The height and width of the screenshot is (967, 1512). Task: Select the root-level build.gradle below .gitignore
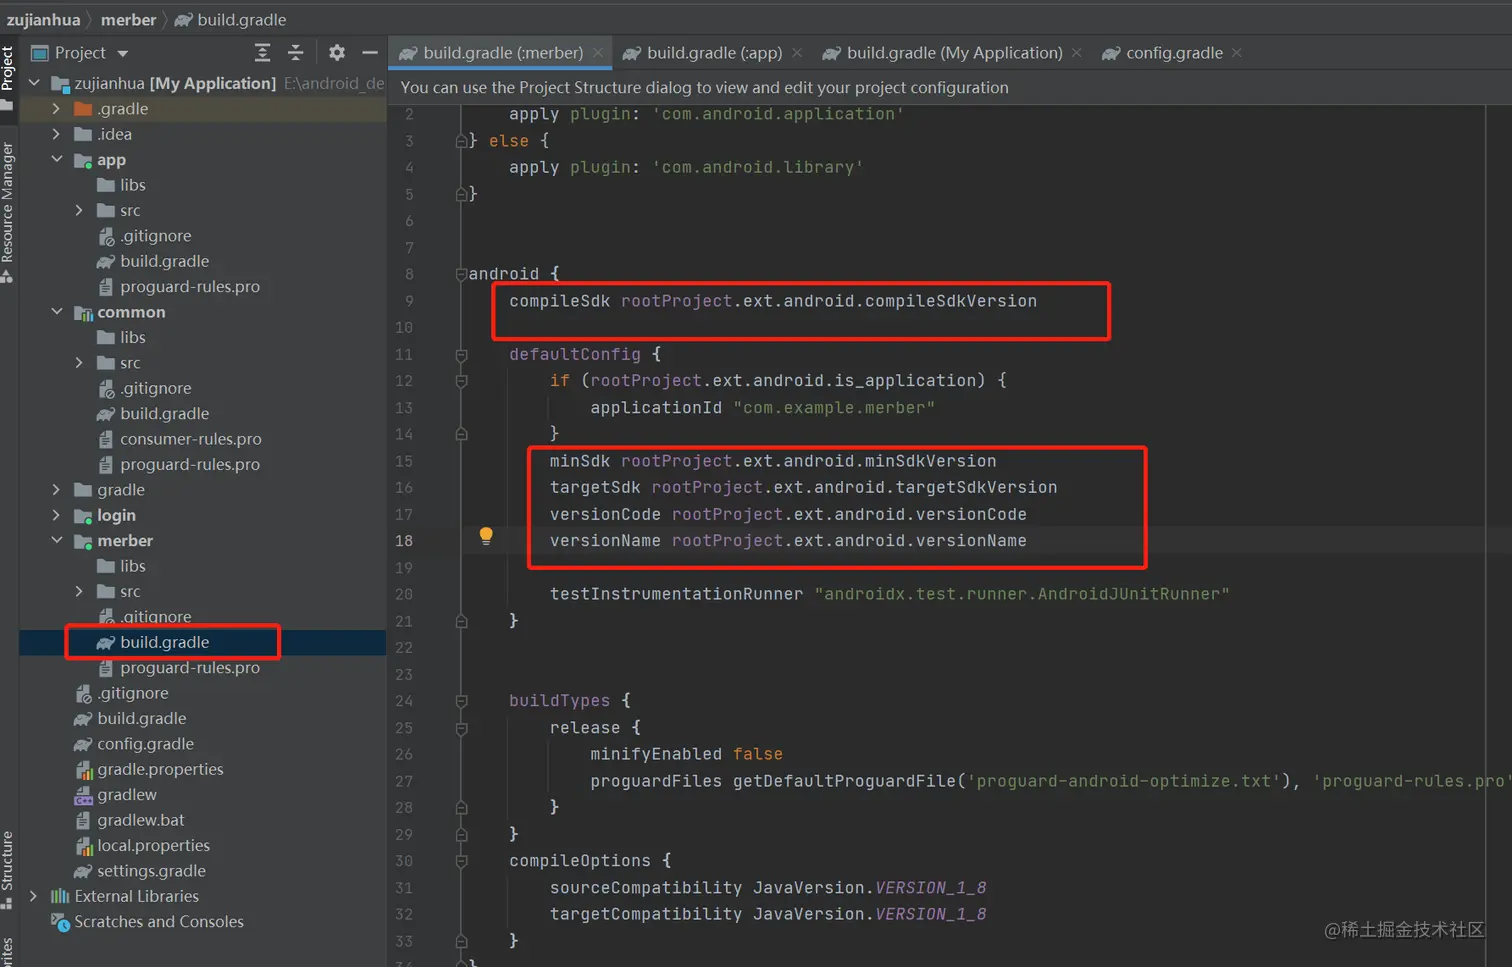coord(141,719)
